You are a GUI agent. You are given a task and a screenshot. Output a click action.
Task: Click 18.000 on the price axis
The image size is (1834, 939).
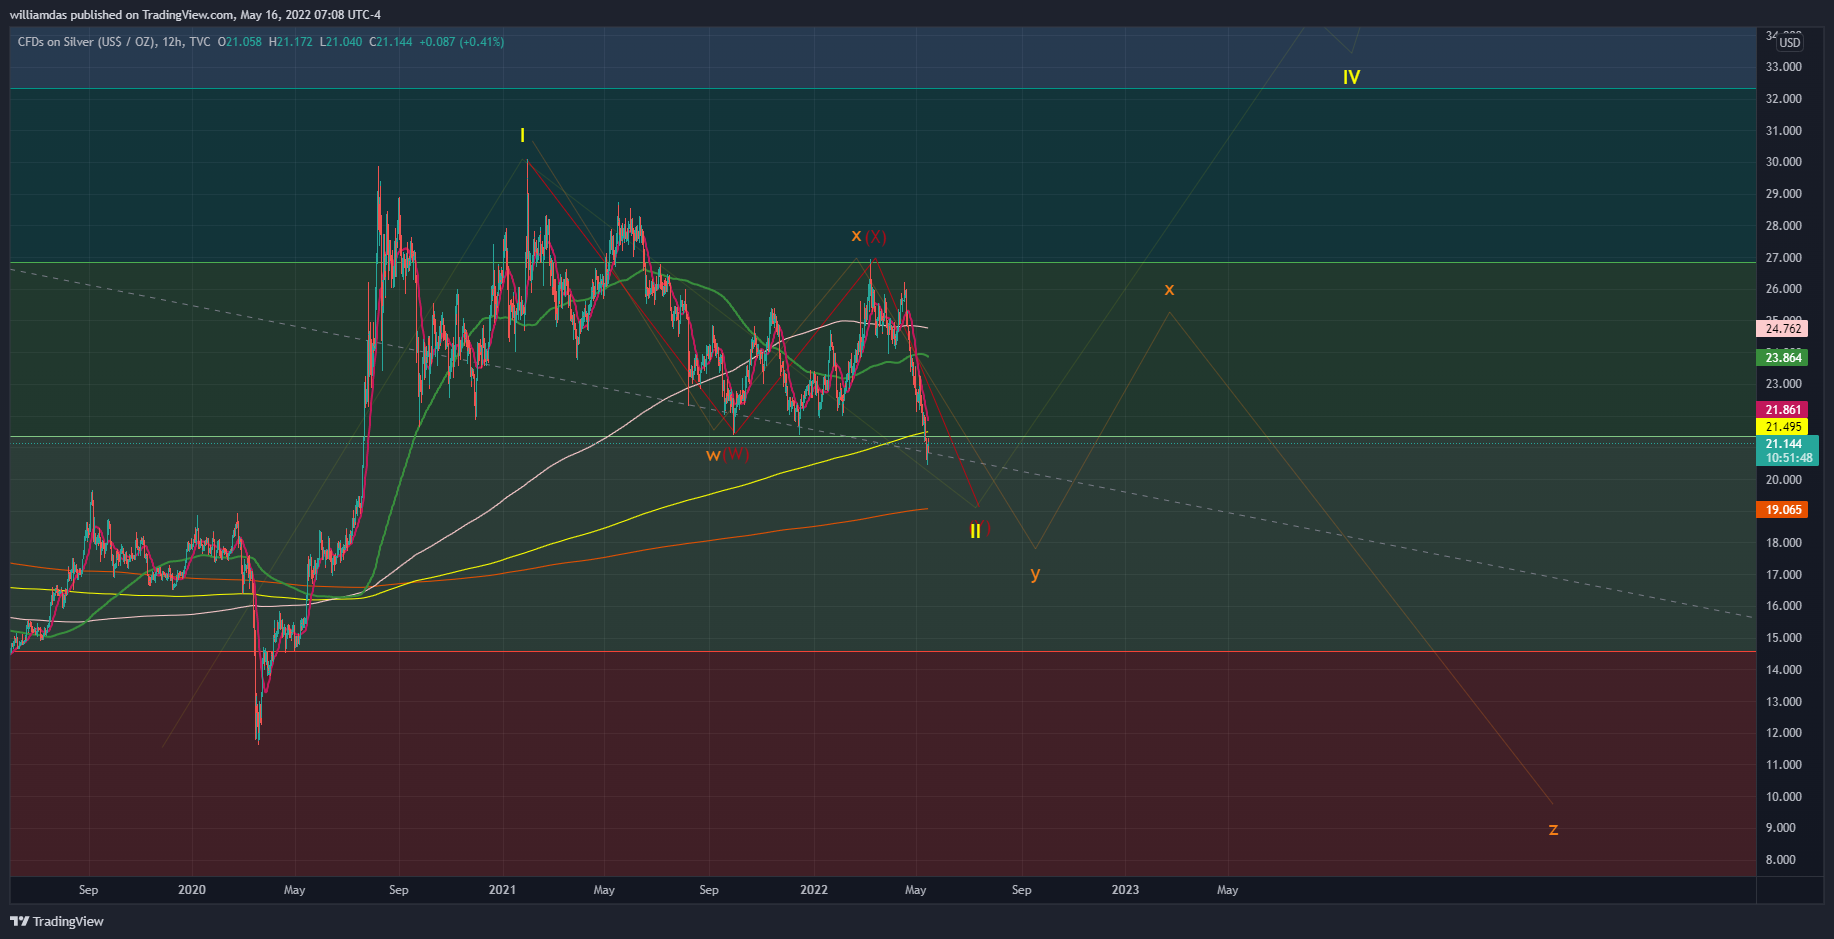pos(1783,543)
